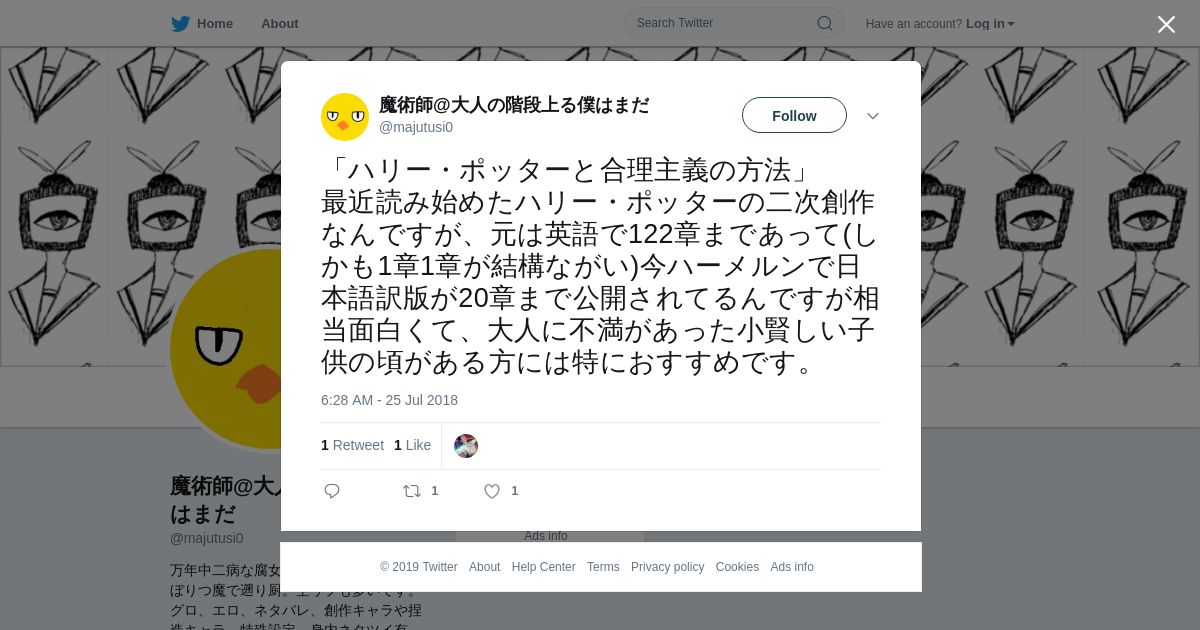This screenshot has width=1200, height=630.
Task: Open the majutusi0 chick avatar in the tweet
Action: (x=345, y=117)
